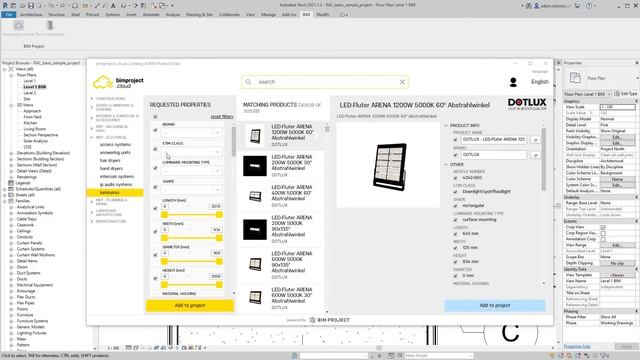Click the switch windows icon in quick access toolbar
This screenshot has width=640, height=360.
162,6
